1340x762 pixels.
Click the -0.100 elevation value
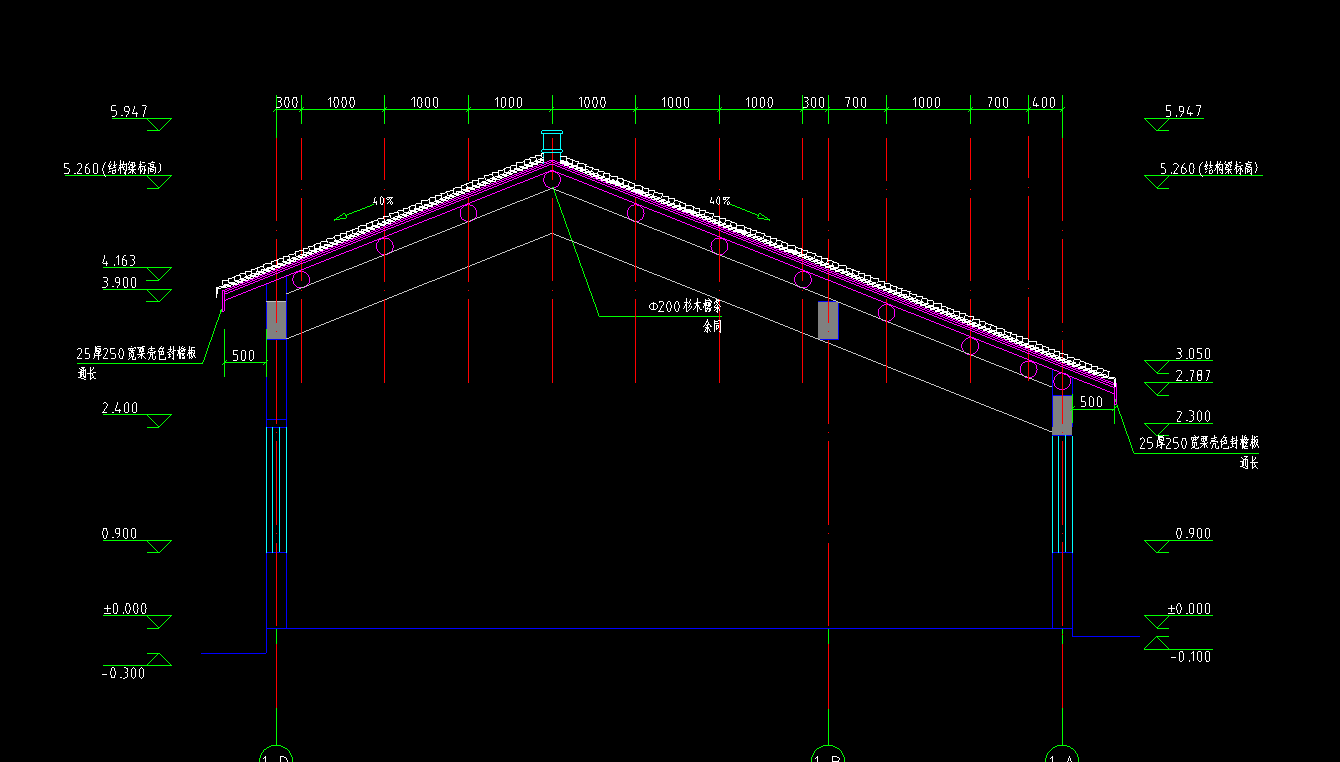(1189, 656)
